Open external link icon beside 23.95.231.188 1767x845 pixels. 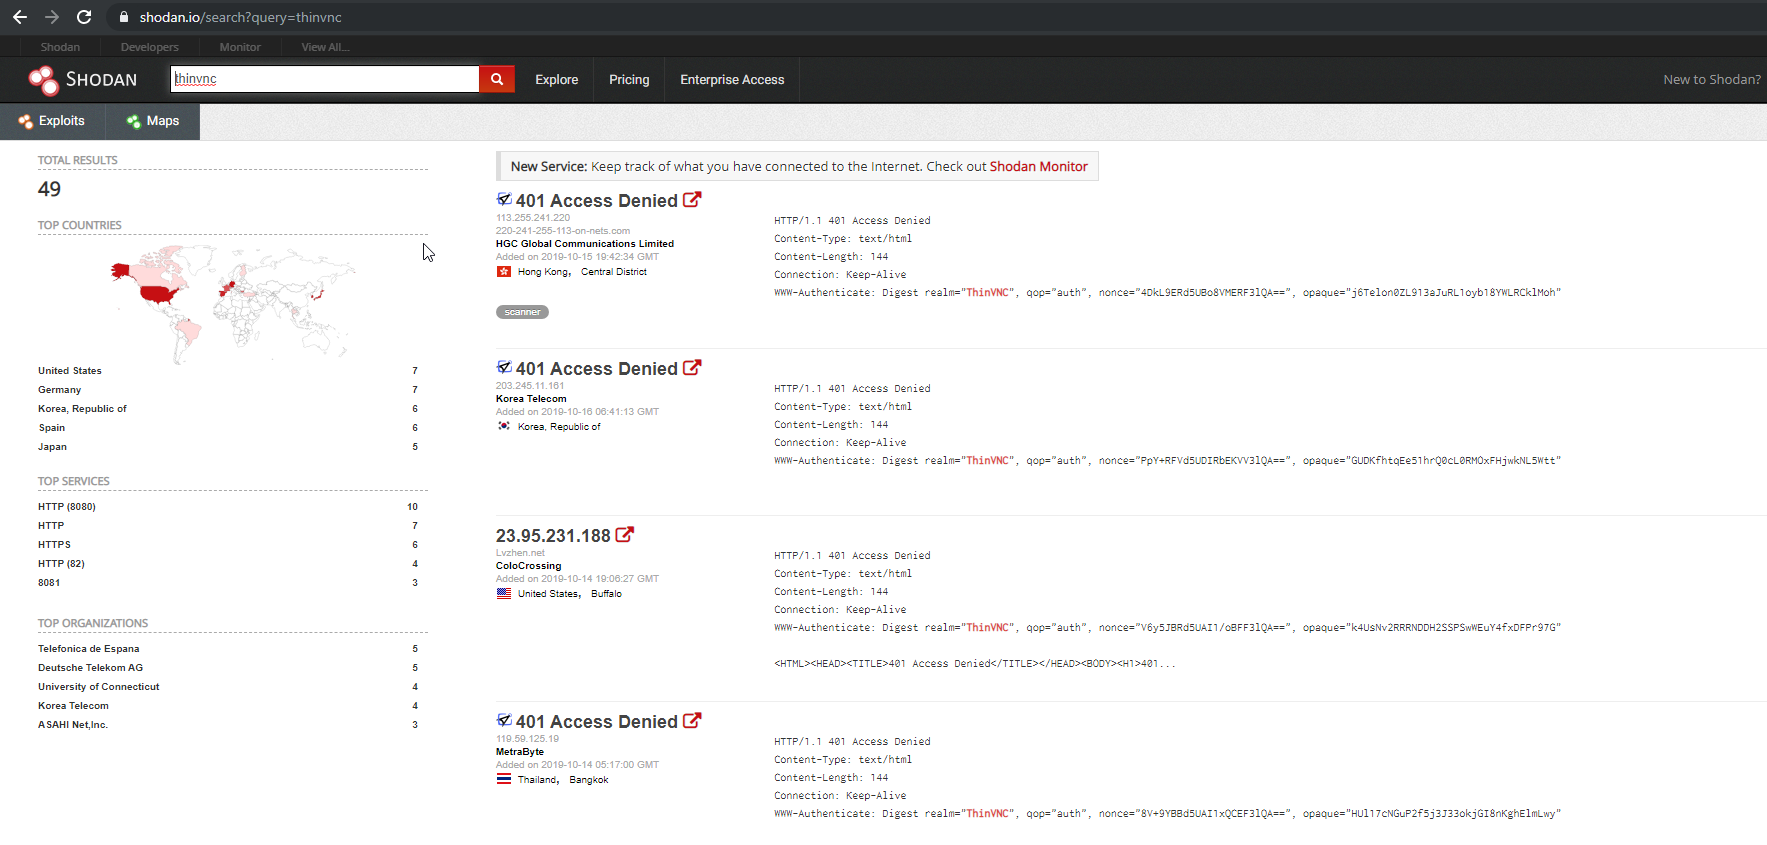[625, 535]
